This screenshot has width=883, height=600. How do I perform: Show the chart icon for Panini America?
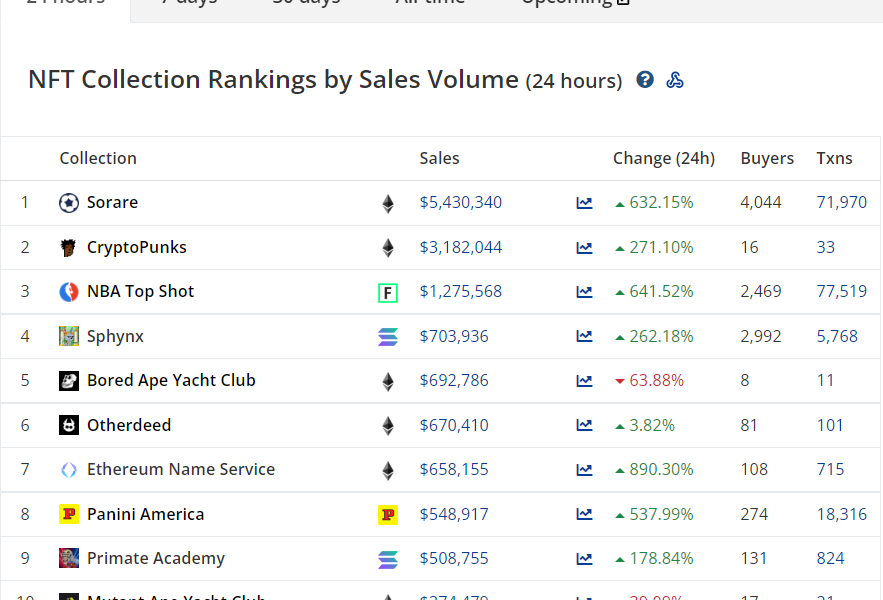click(585, 514)
